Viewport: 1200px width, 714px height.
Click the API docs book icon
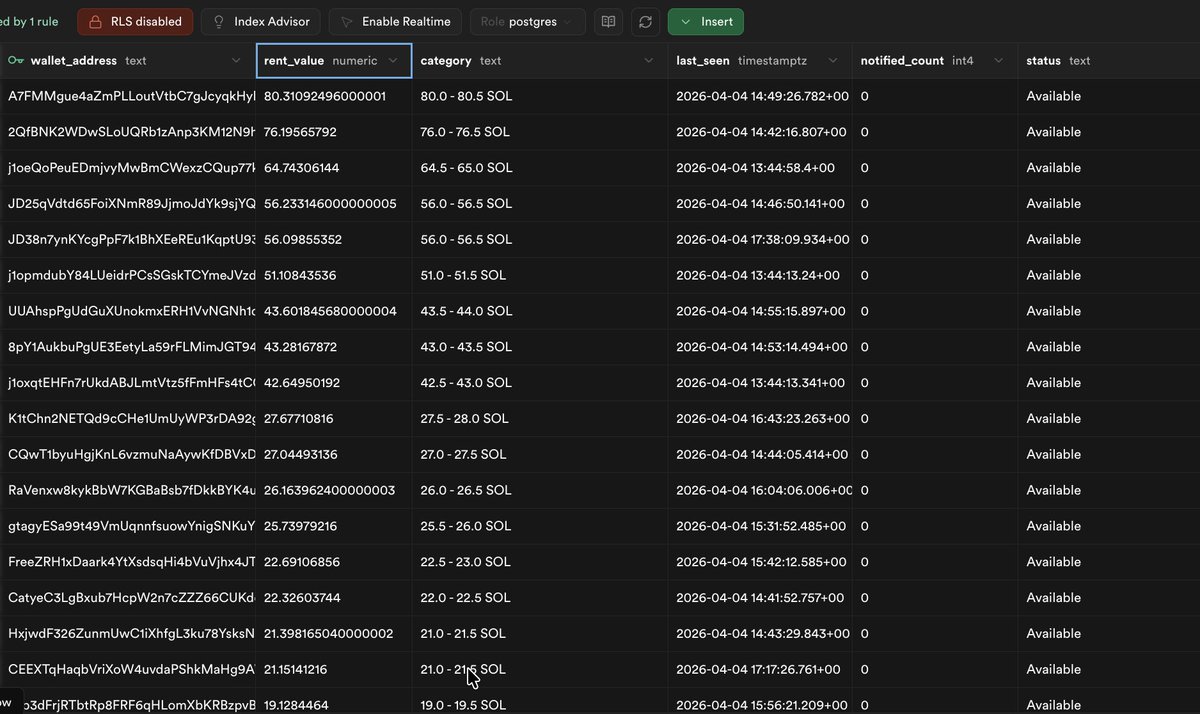pyautogui.click(x=607, y=21)
